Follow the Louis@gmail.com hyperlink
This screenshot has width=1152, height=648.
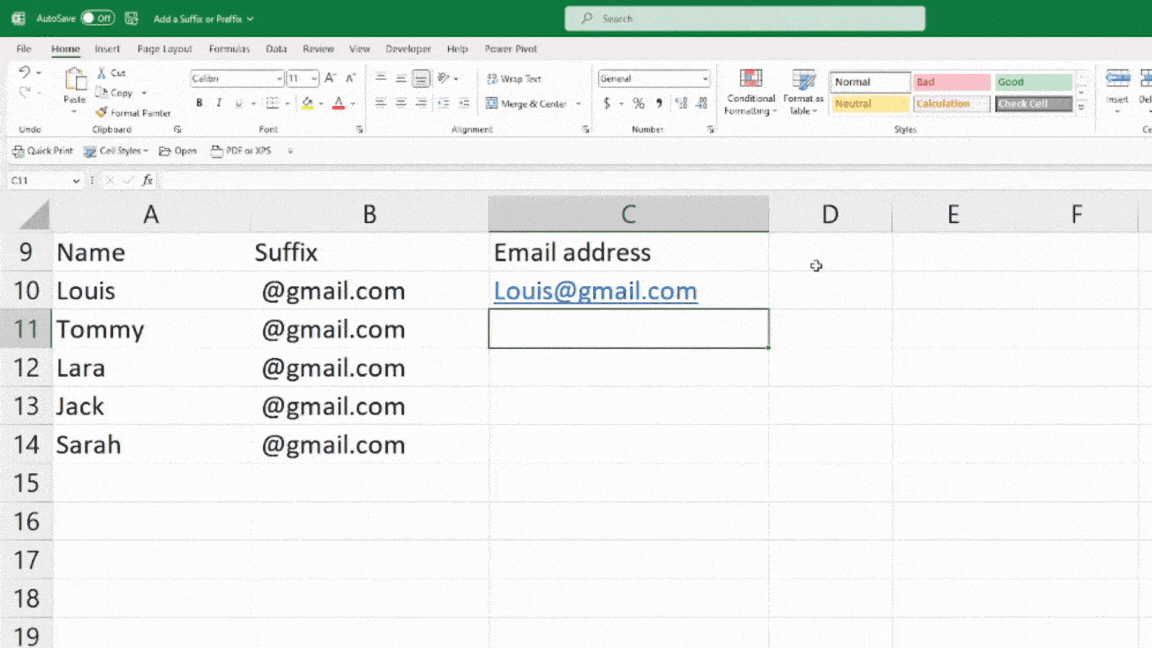point(595,291)
